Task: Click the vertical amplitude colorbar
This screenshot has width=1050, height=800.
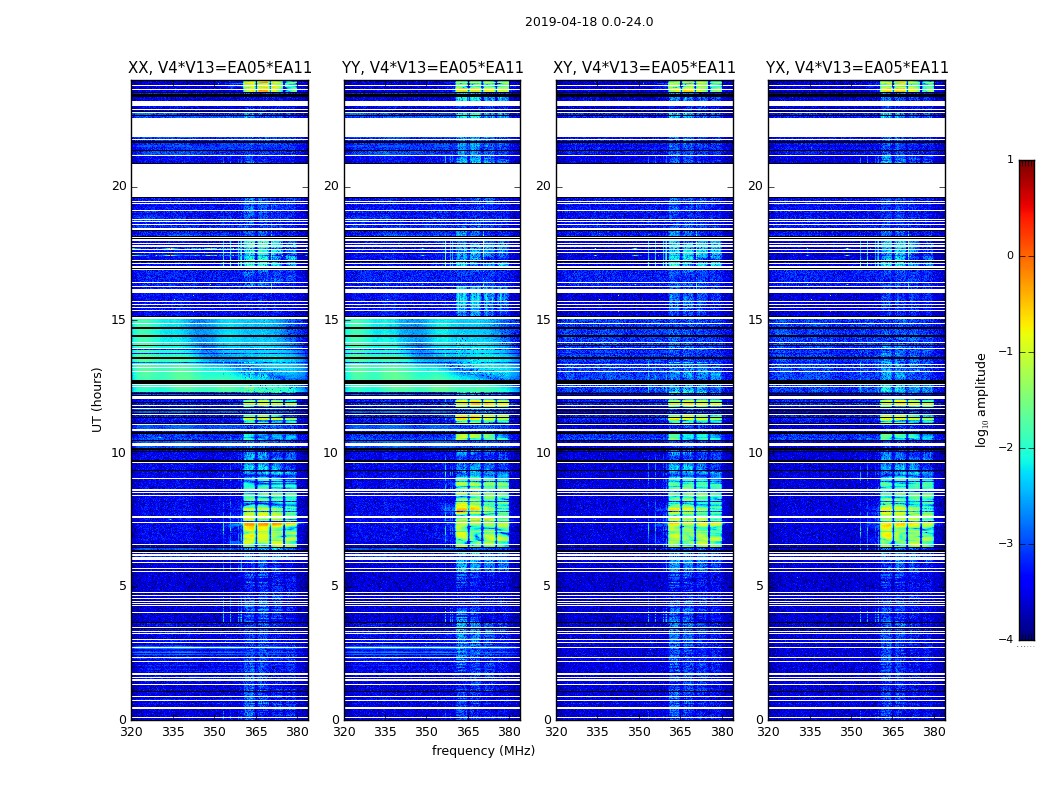Action: click(x=1026, y=400)
